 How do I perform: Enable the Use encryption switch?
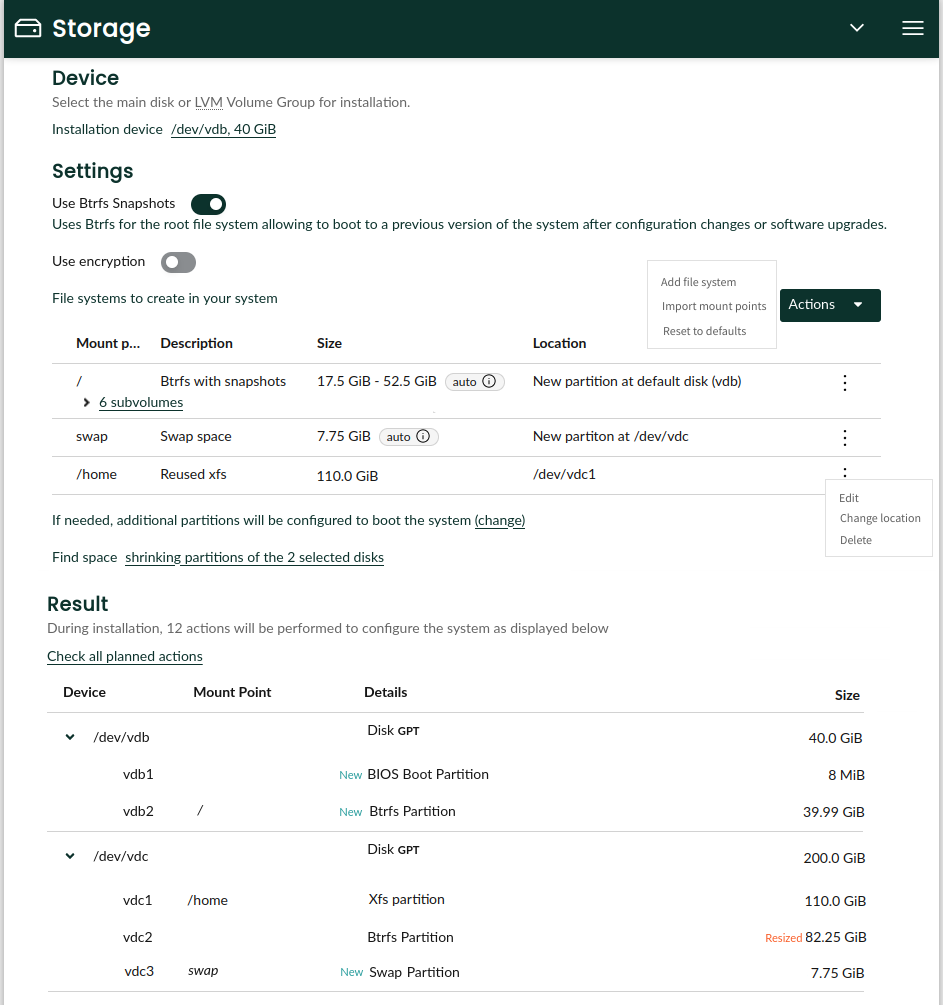(178, 262)
